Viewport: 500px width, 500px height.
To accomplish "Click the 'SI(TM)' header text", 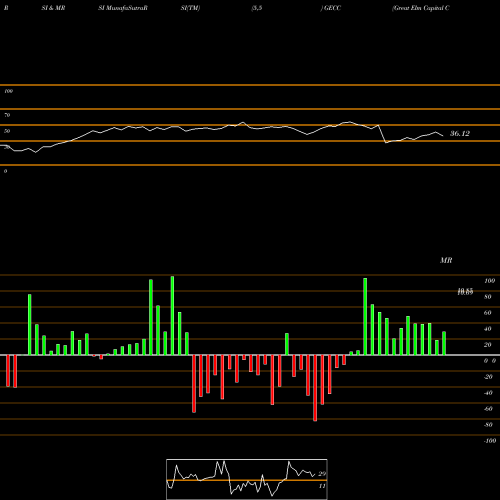I will tap(190, 8).
